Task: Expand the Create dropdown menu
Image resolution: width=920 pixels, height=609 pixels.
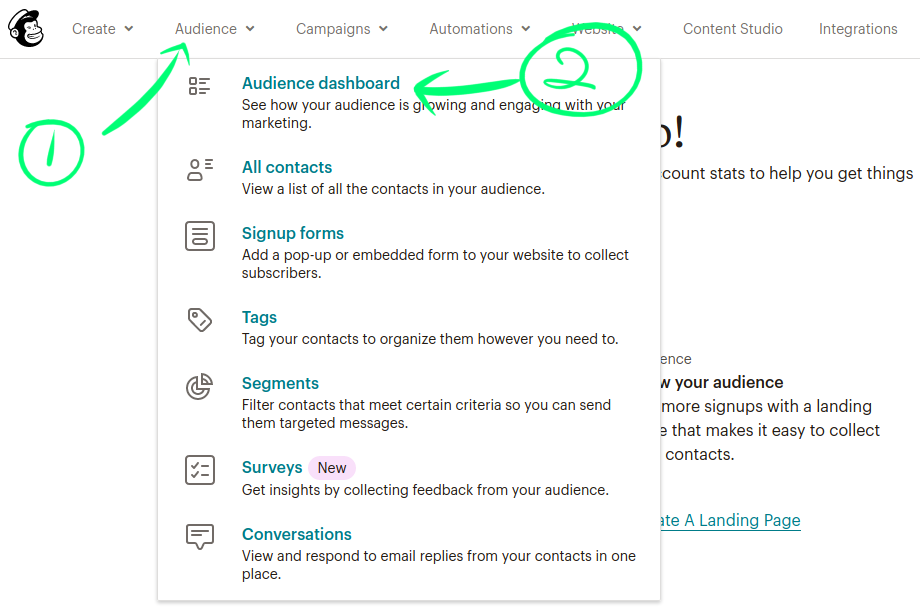Action: coord(102,29)
